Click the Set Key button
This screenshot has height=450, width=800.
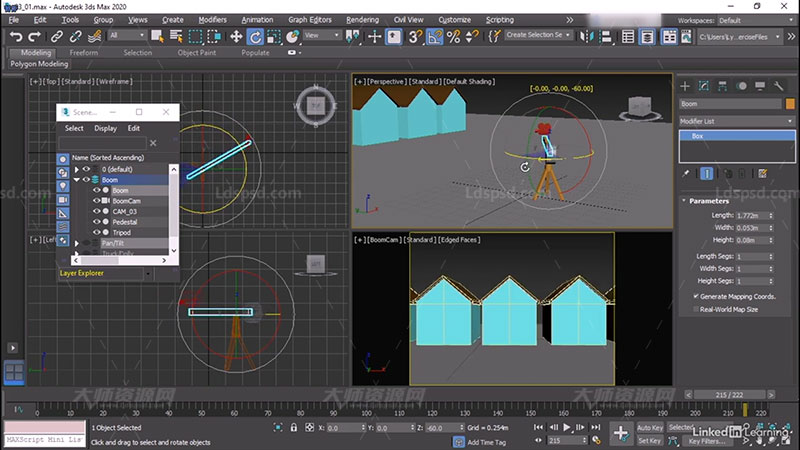(650, 440)
